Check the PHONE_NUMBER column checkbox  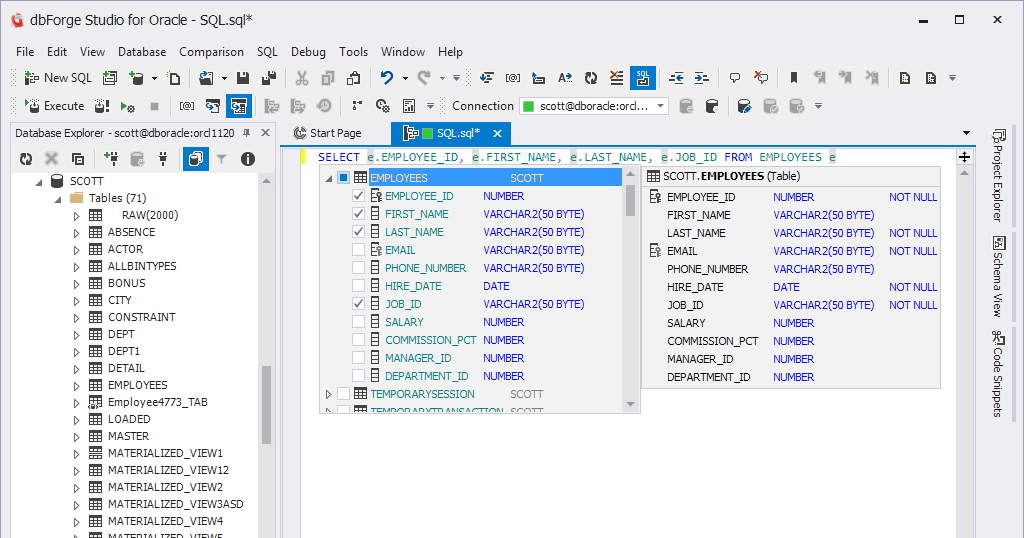[x=358, y=268]
